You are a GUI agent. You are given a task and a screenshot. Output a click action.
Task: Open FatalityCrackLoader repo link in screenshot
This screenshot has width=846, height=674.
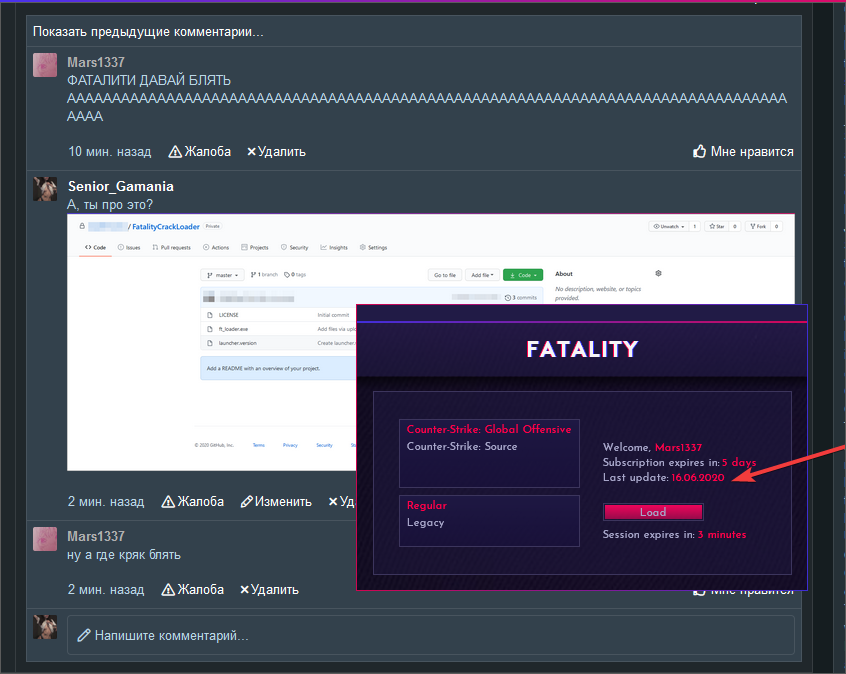(166, 227)
